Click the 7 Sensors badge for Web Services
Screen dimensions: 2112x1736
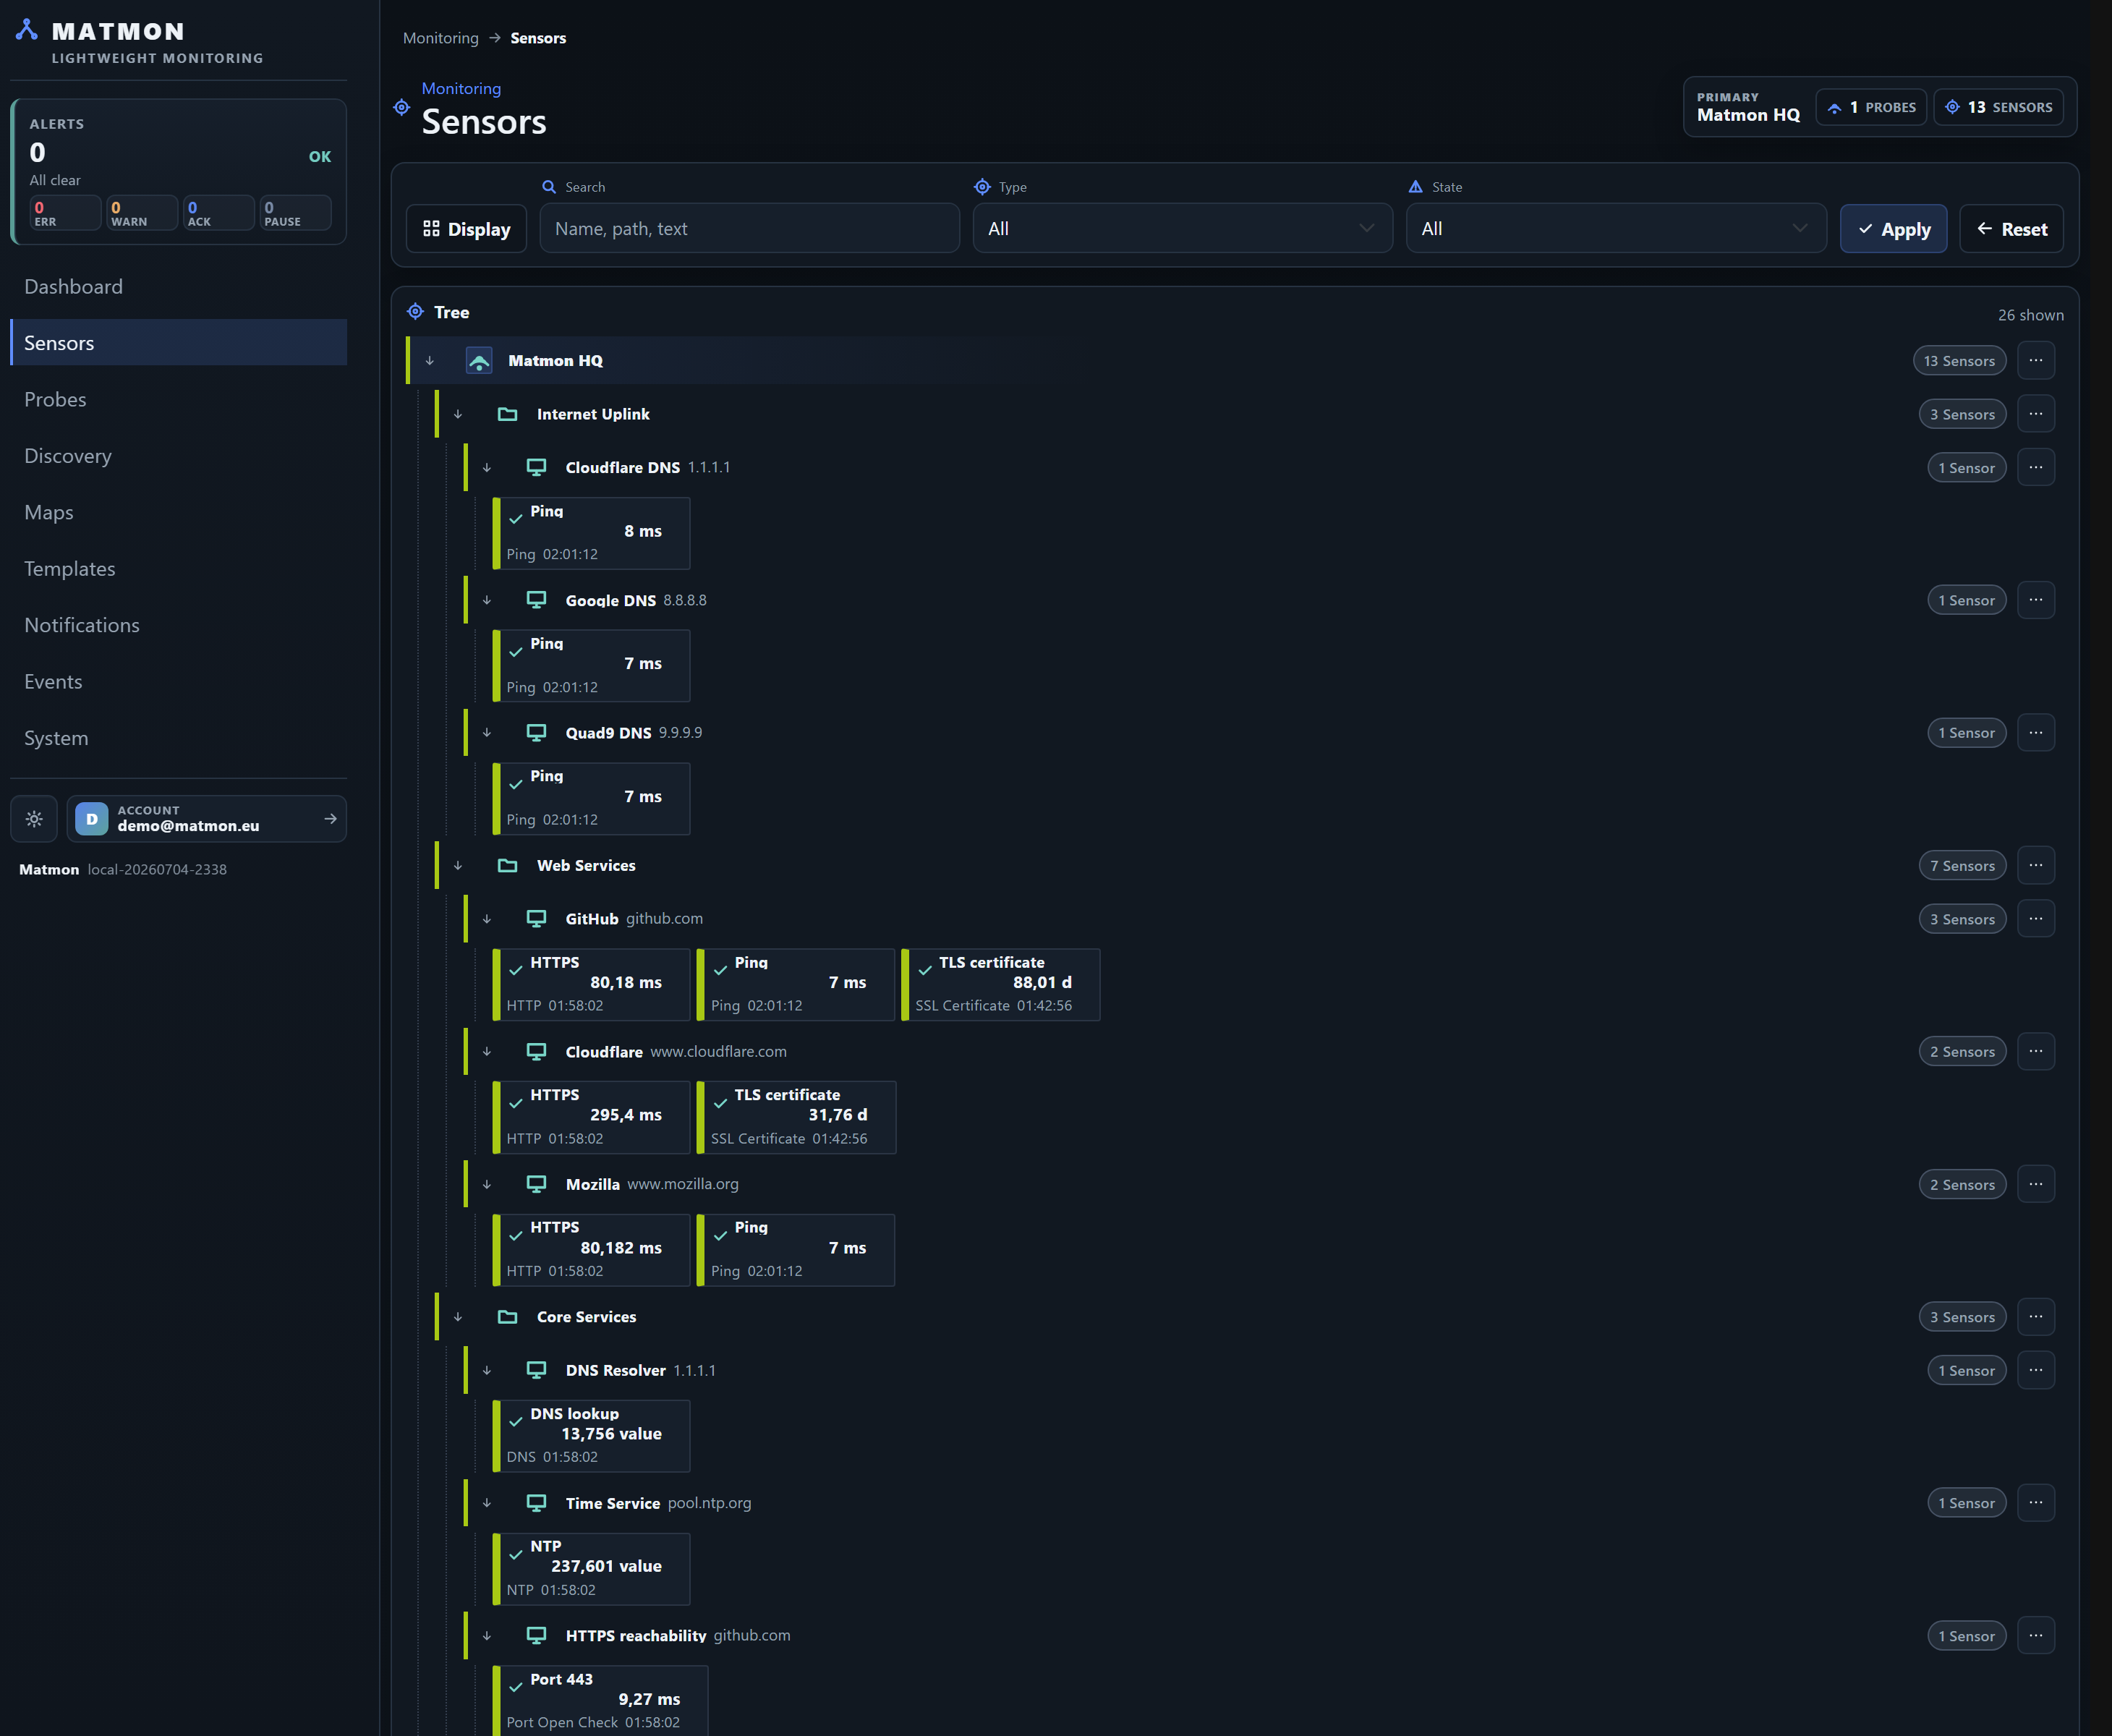(x=1962, y=866)
